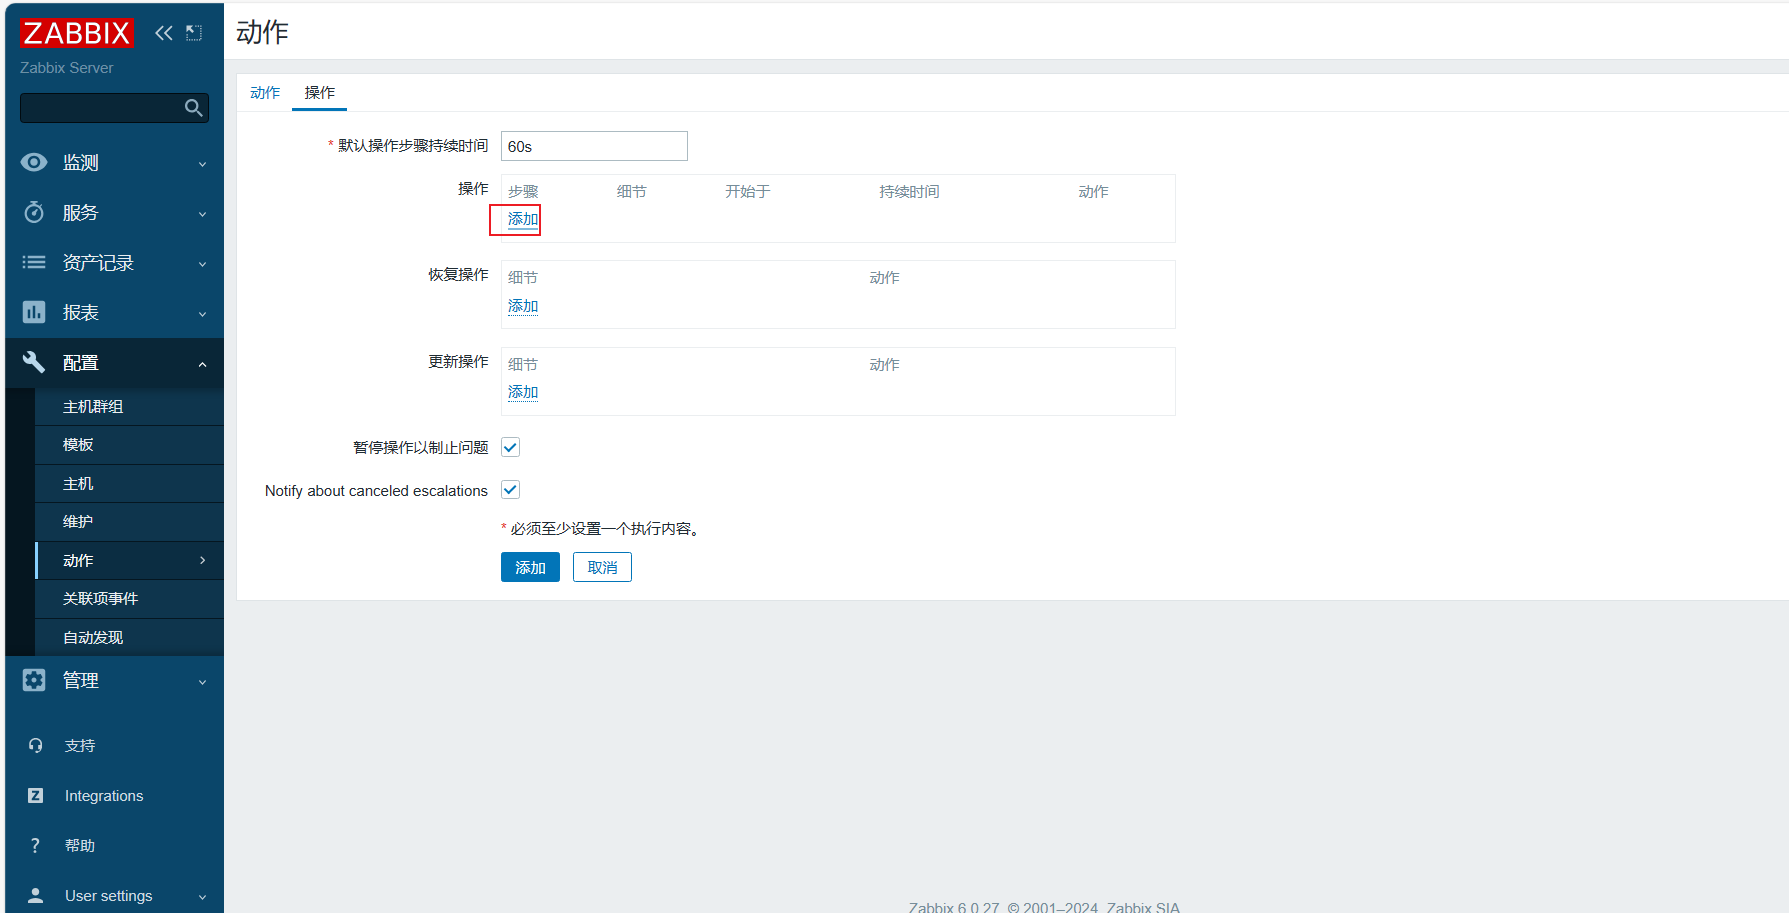The width and height of the screenshot is (1789, 913).
Task: Switch to the 动作 tab
Action: tap(265, 92)
